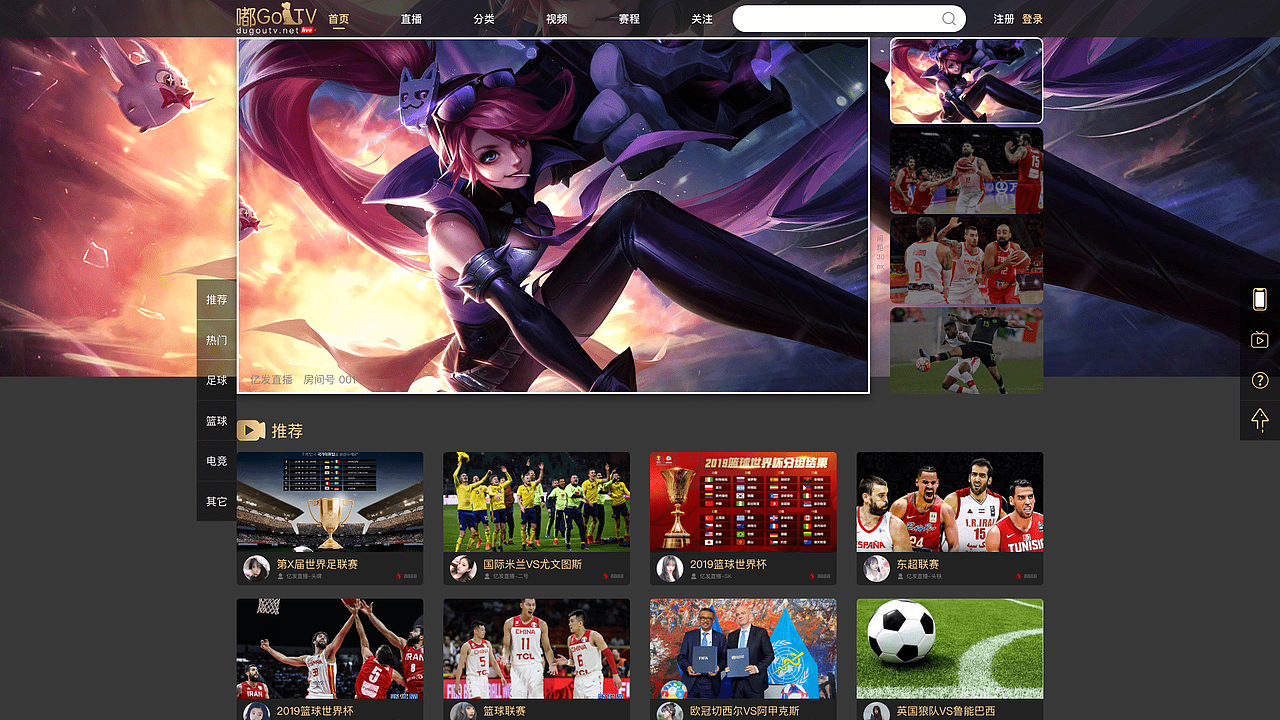Open the 国际米兰VS尤文图斯 title link

[533, 564]
